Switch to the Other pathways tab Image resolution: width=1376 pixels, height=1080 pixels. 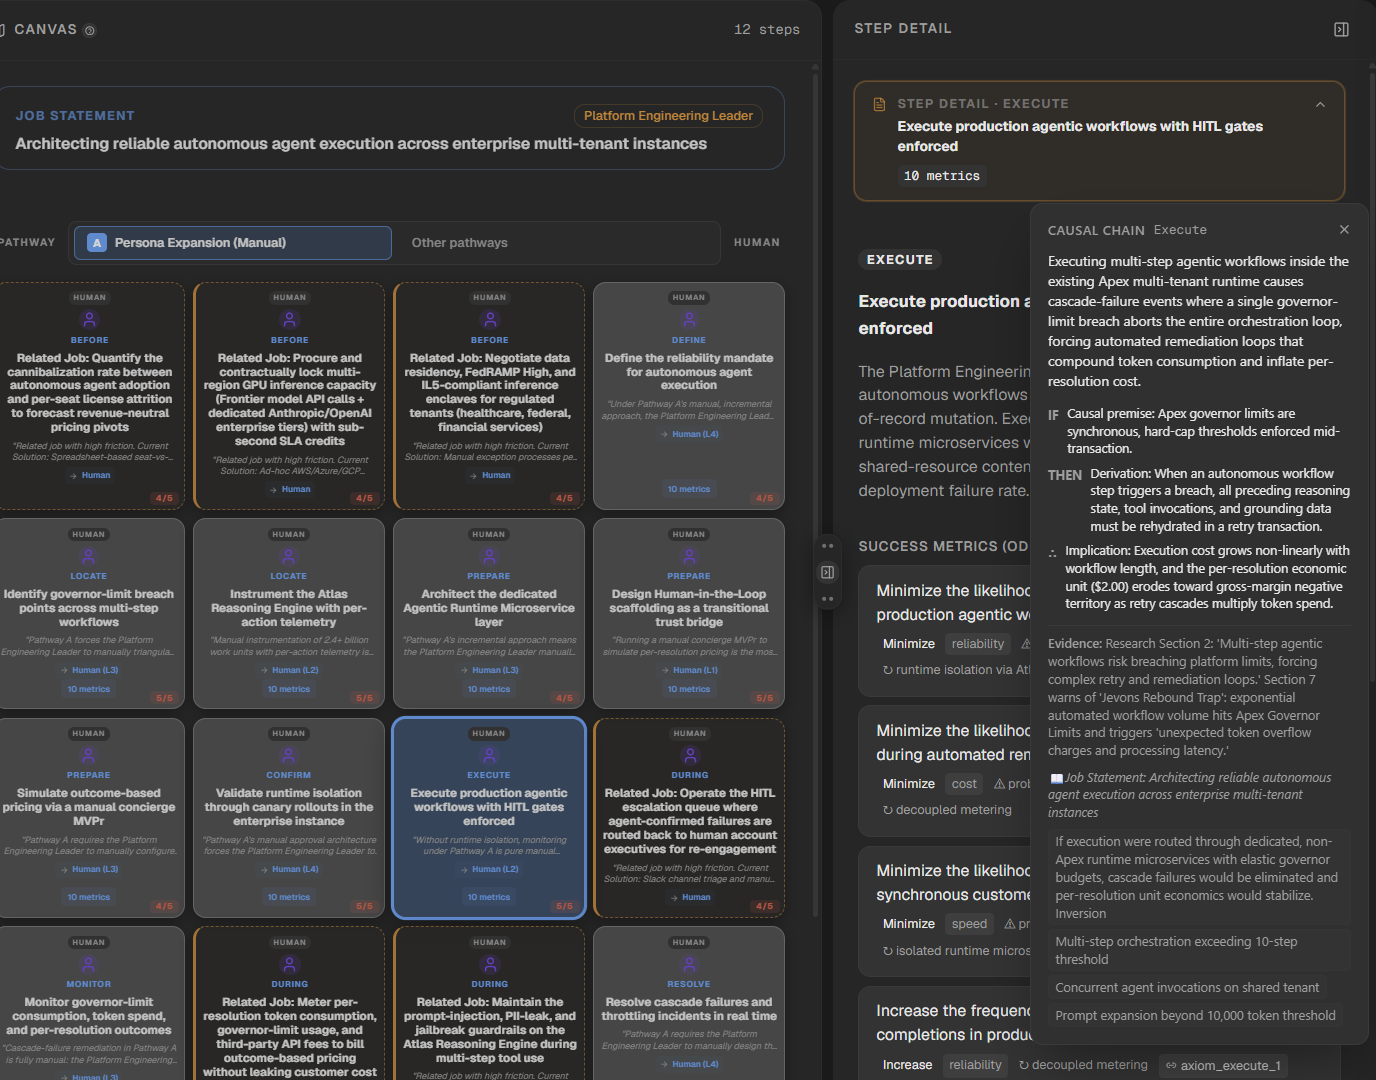pos(460,243)
